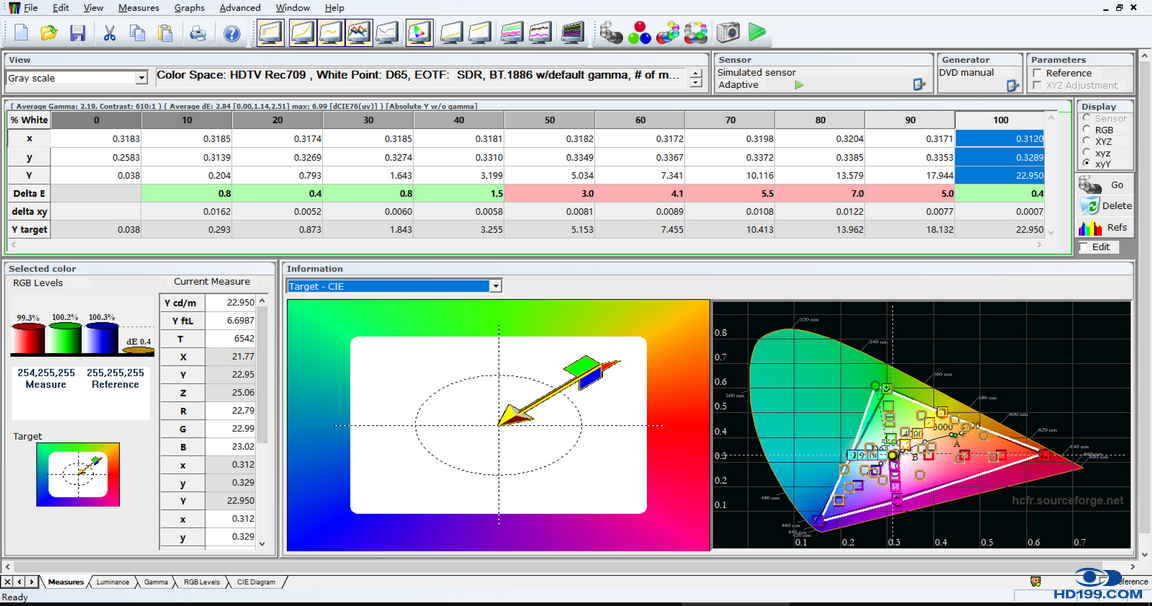
Task: Open the saturation shift graph with pink lines
Action: tap(540, 32)
